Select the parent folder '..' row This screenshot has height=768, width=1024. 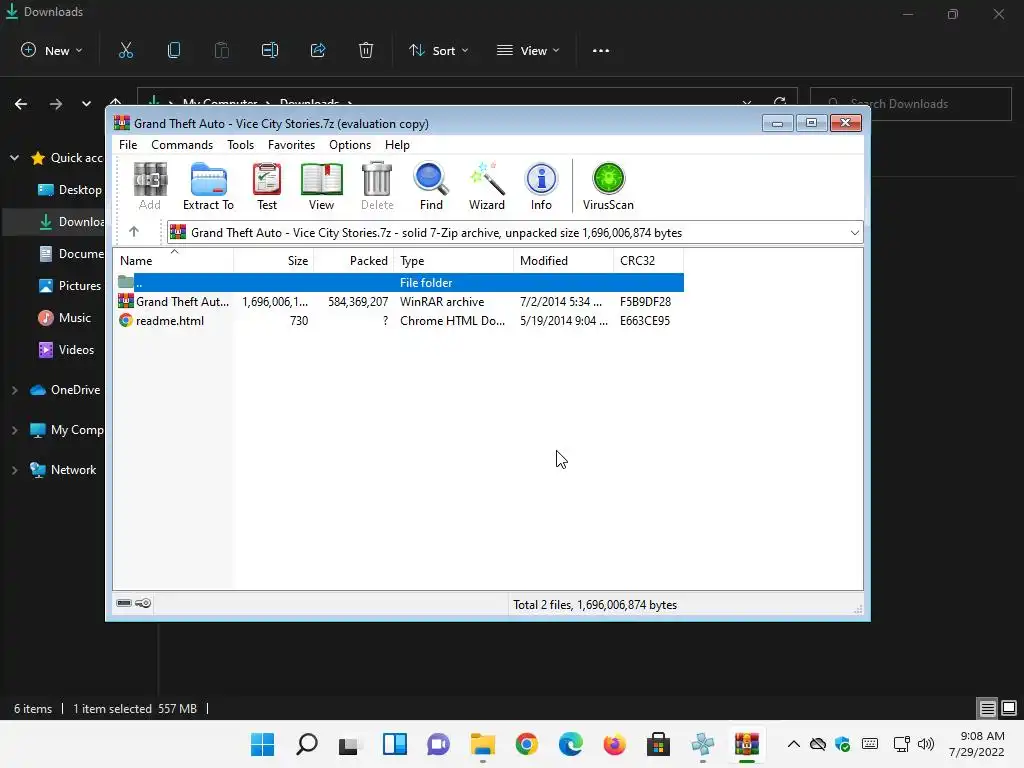tap(400, 283)
